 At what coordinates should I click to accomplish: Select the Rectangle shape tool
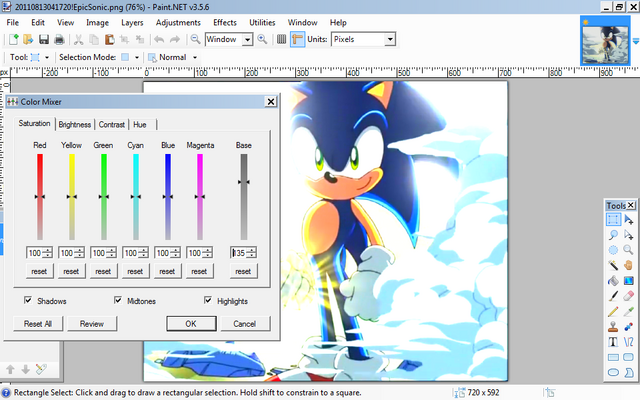[x=613, y=357]
